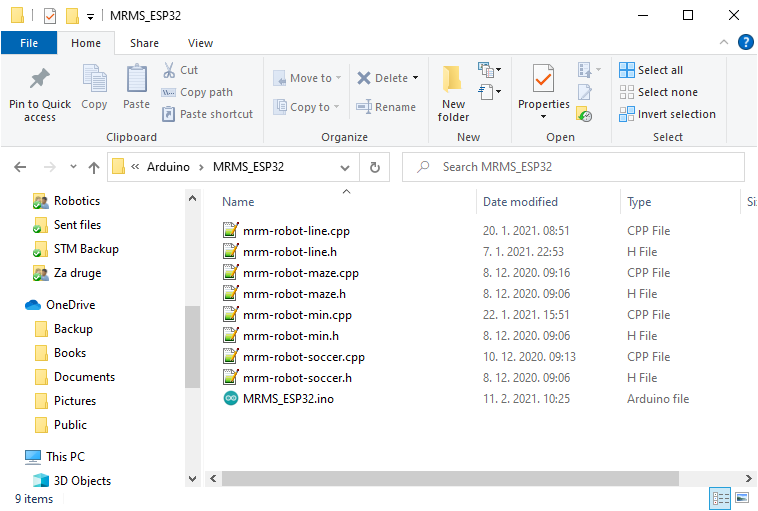Screen dimensions: 758x511
Task: Click the Copy icon in Clipboard group
Action: [94, 80]
